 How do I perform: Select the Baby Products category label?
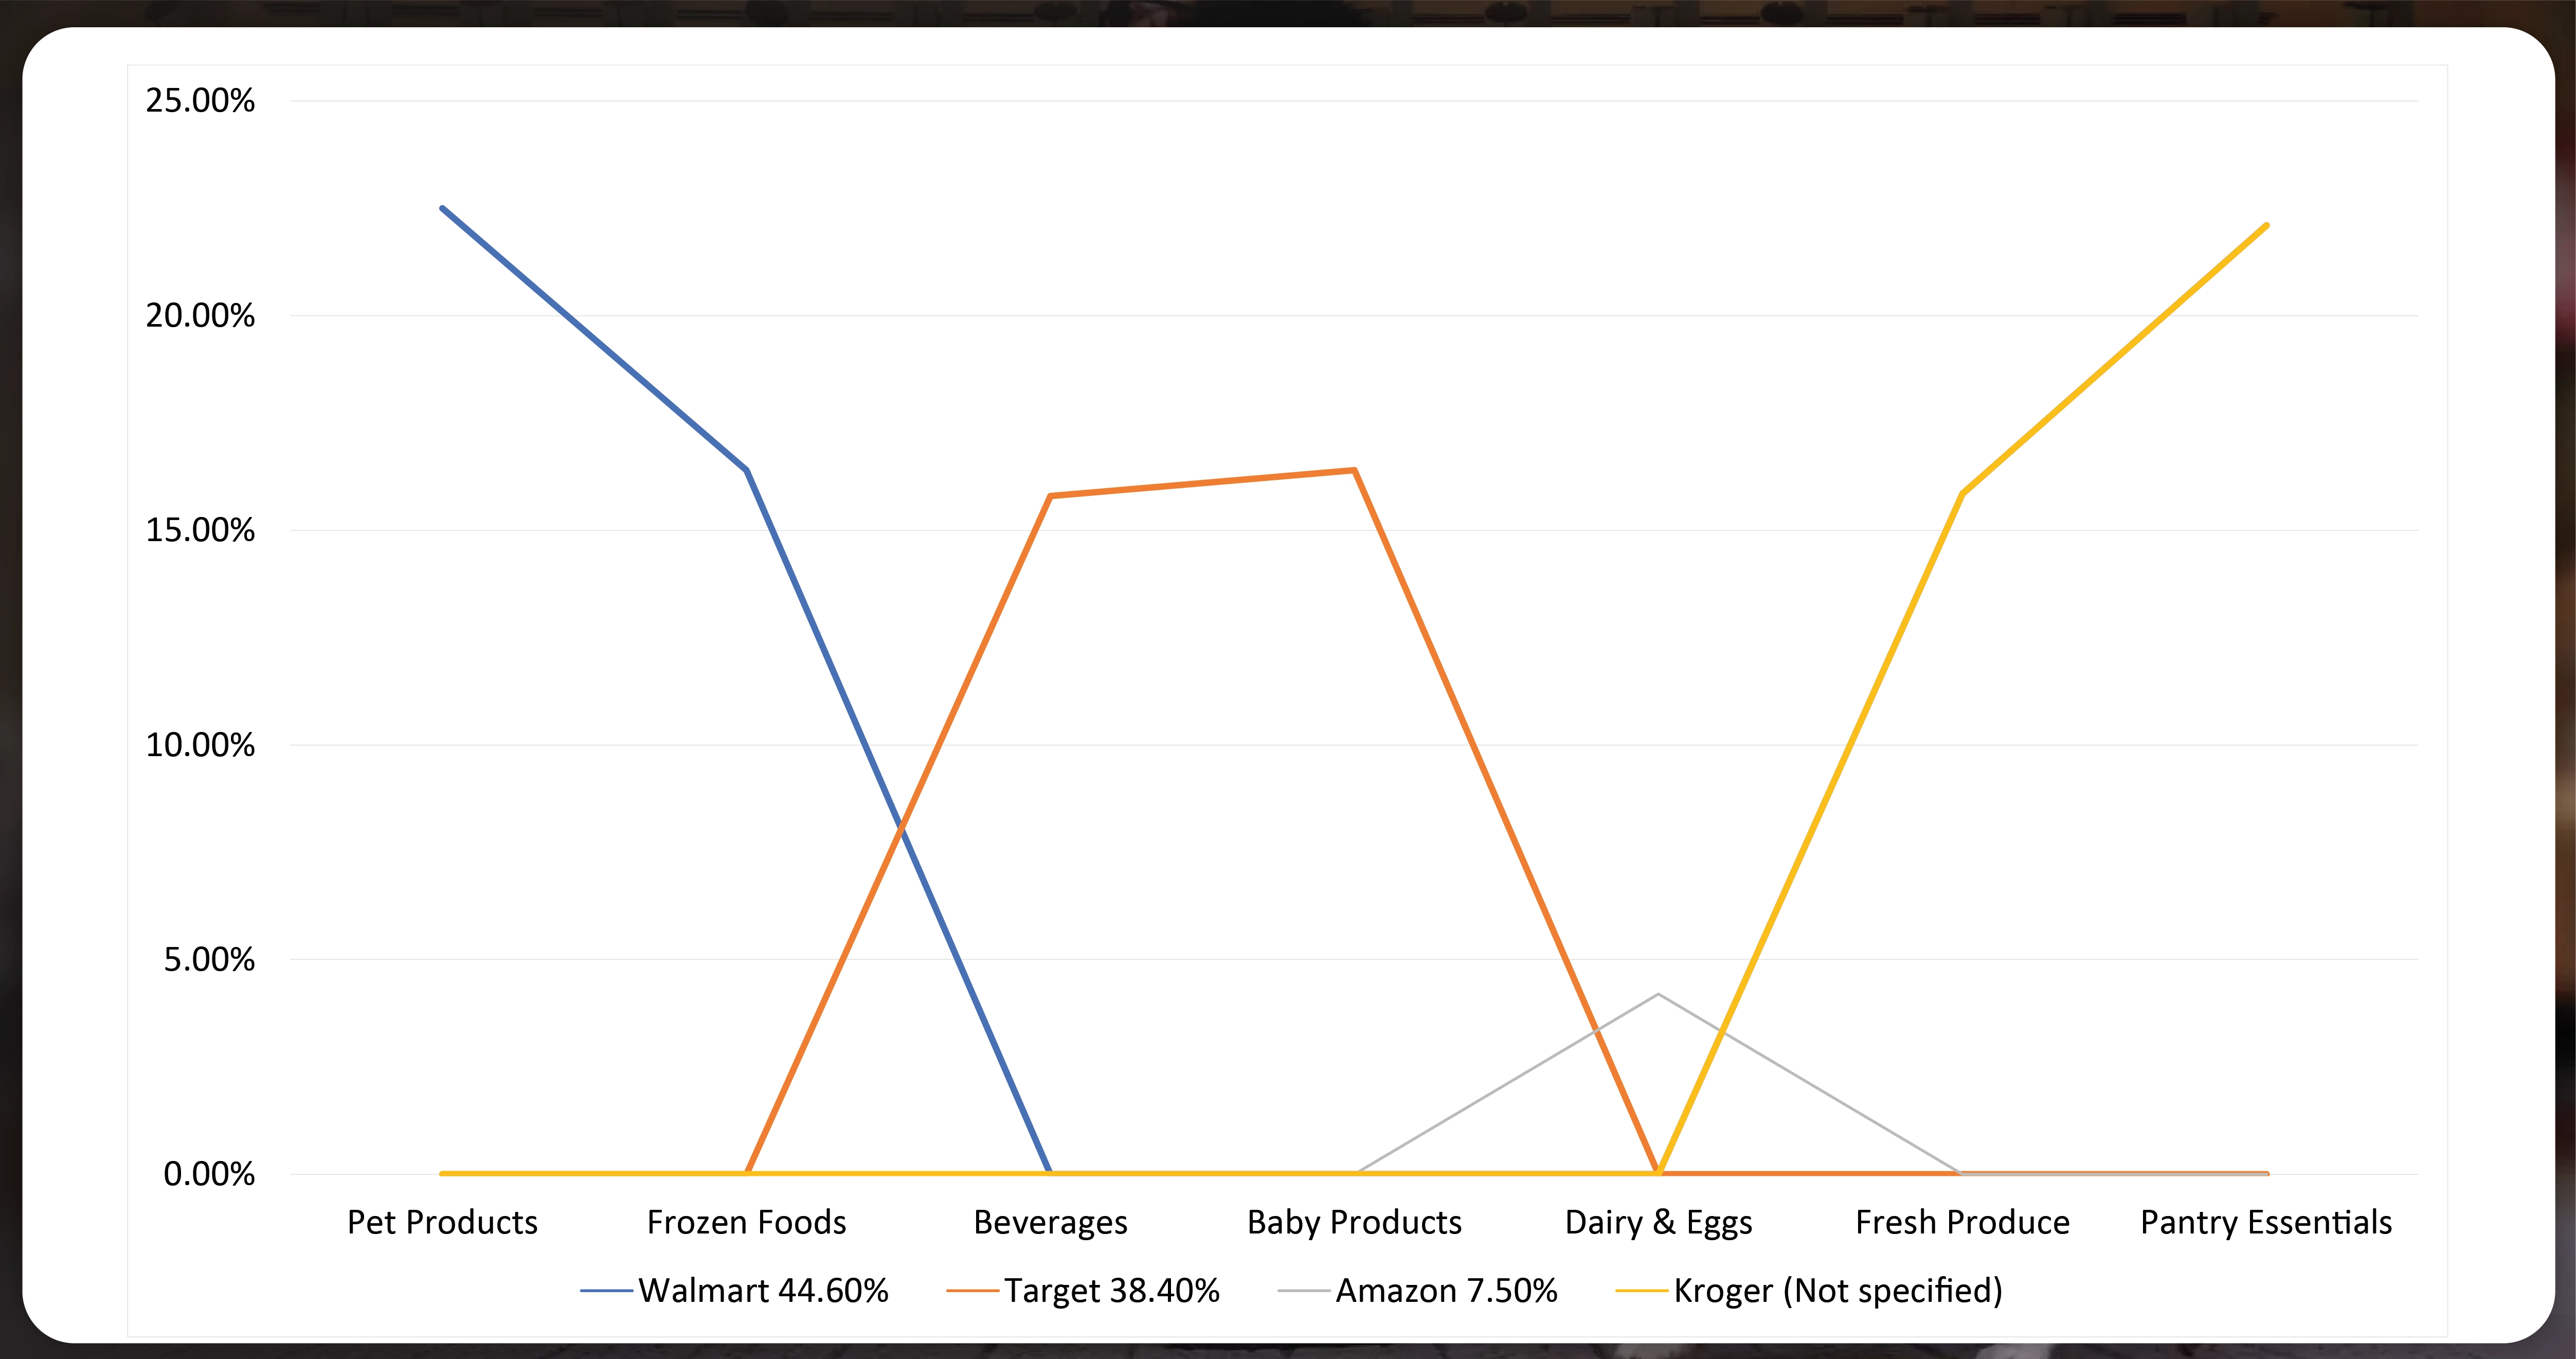click(x=1354, y=1223)
